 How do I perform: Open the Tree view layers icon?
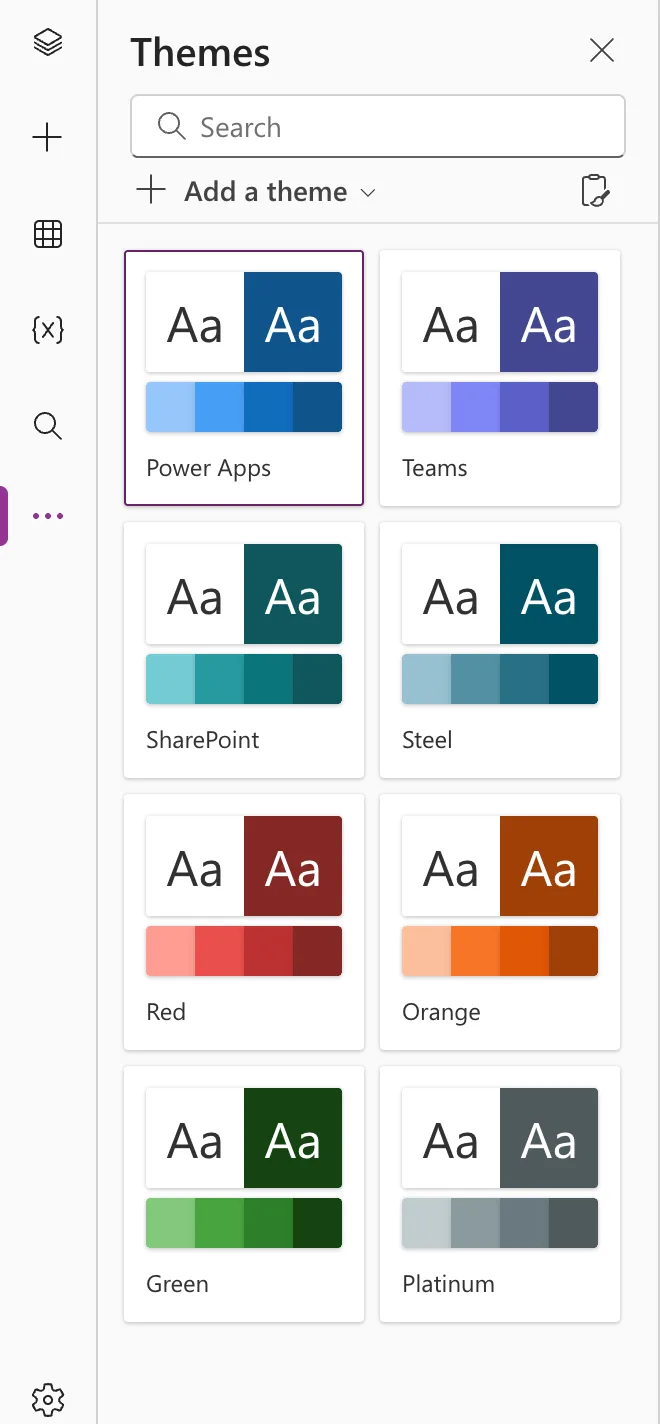[x=48, y=42]
